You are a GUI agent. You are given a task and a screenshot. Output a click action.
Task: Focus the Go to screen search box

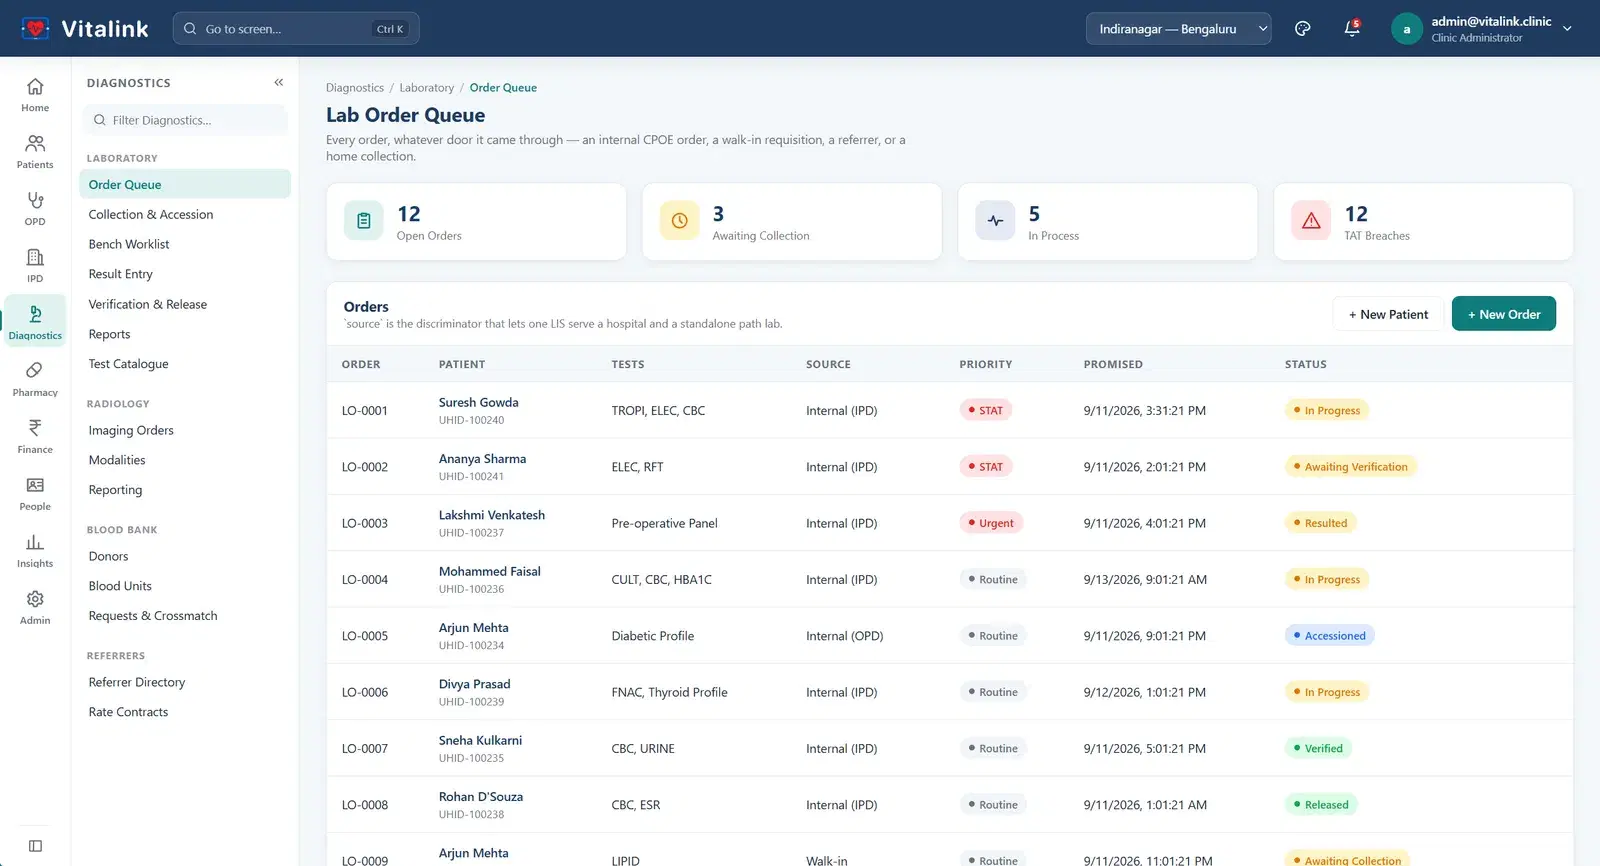(x=296, y=29)
